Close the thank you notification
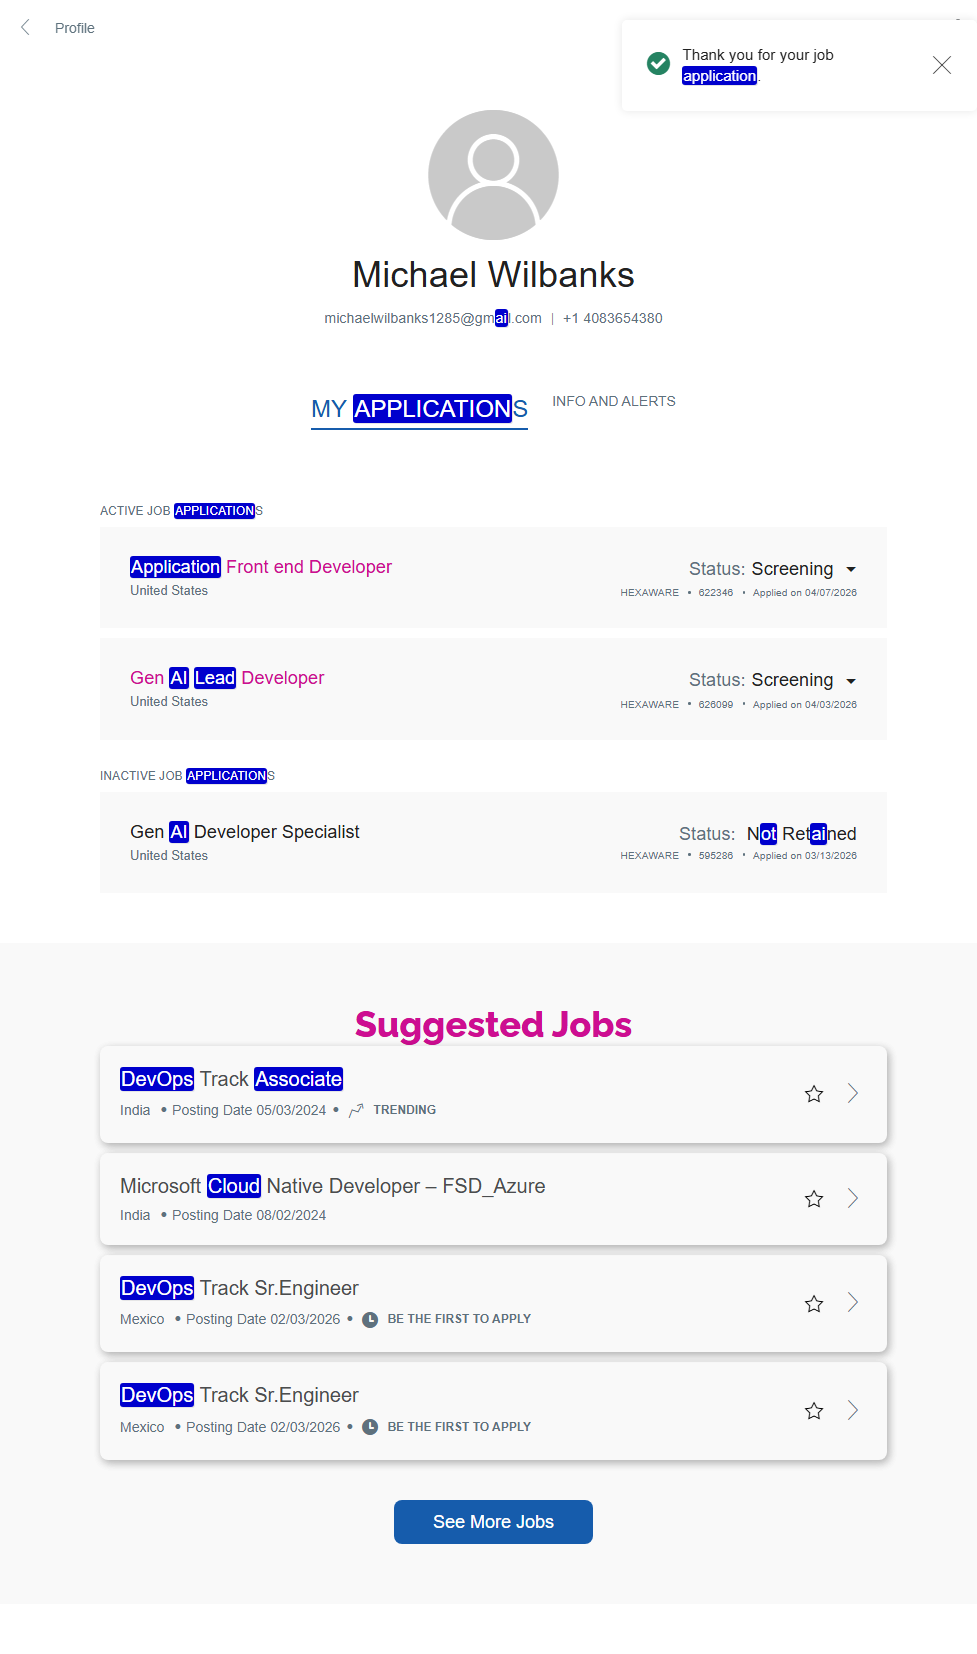Image resolution: width=977 pixels, height=1654 pixels. click(941, 65)
